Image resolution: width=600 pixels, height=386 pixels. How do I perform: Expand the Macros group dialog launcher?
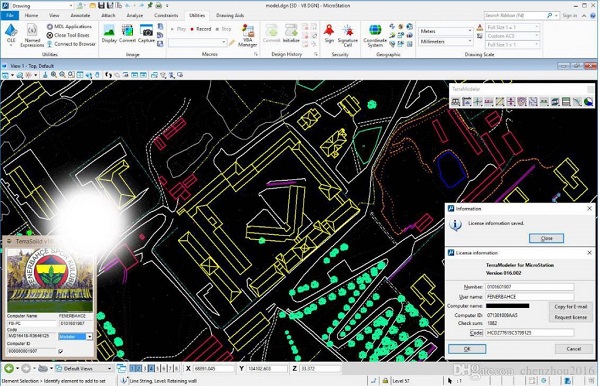tap(256, 54)
